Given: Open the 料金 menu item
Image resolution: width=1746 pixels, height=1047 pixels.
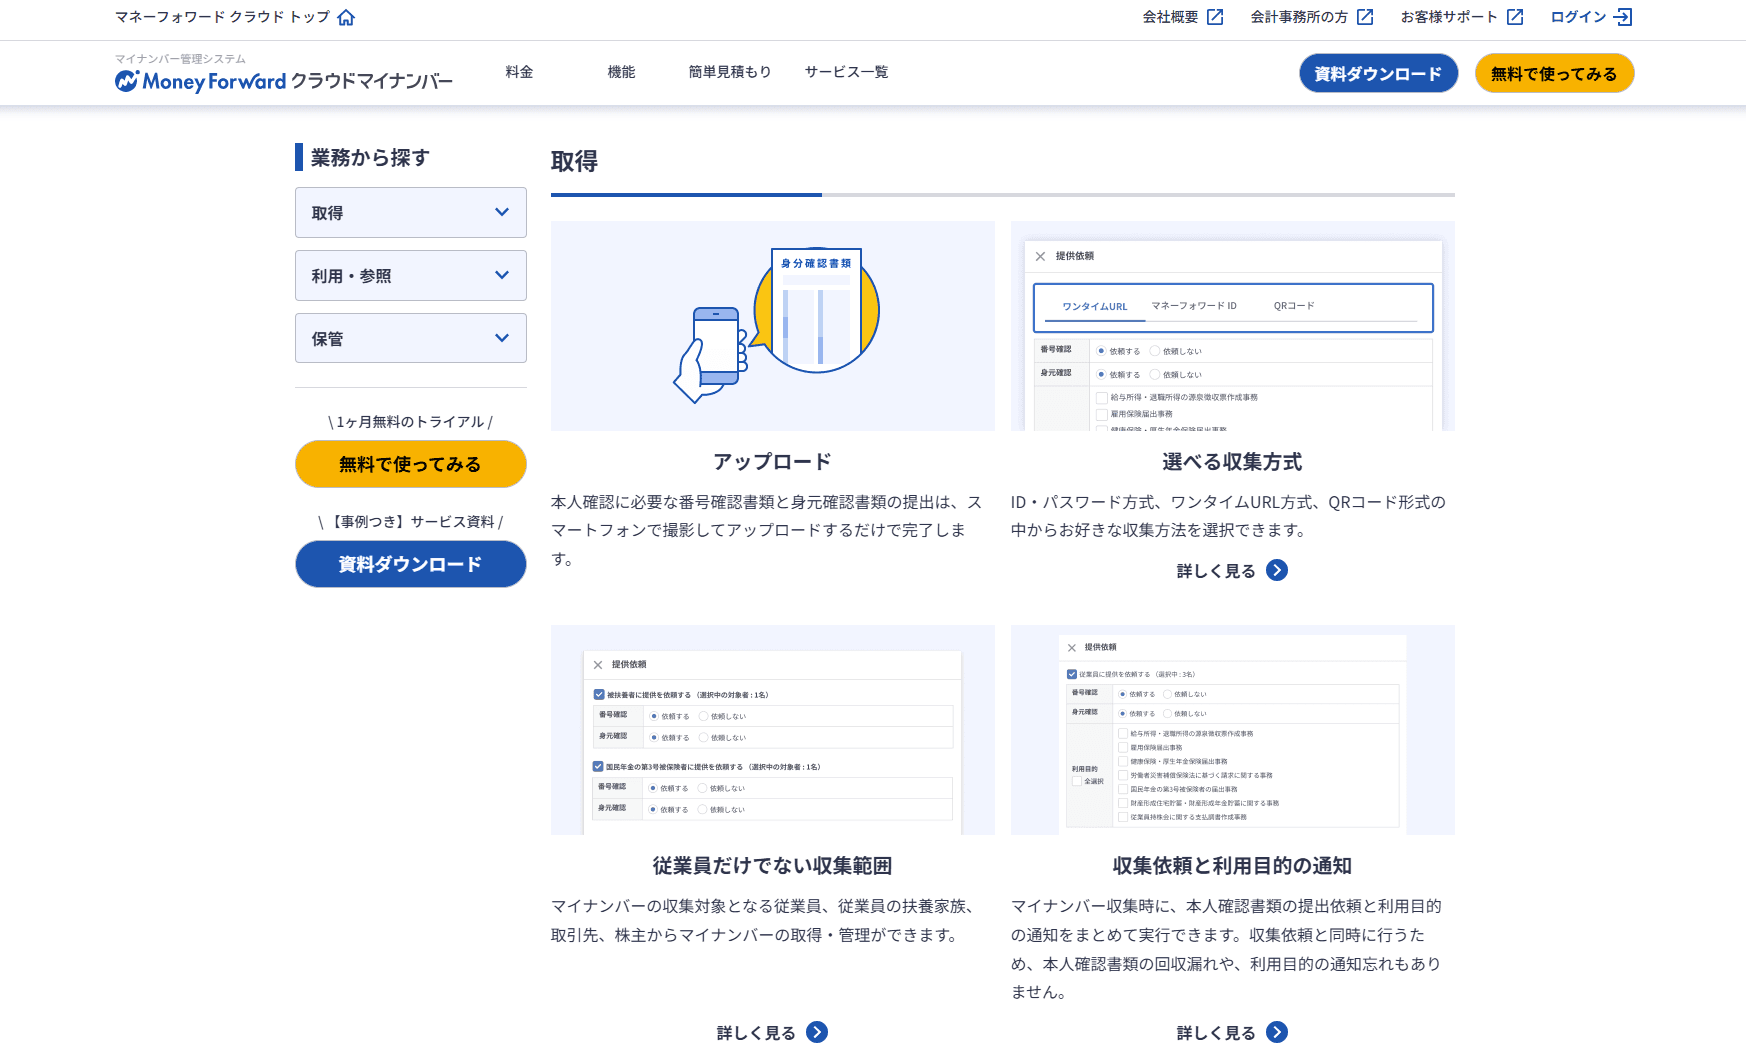Looking at the screenshot, I should [520, 72].
